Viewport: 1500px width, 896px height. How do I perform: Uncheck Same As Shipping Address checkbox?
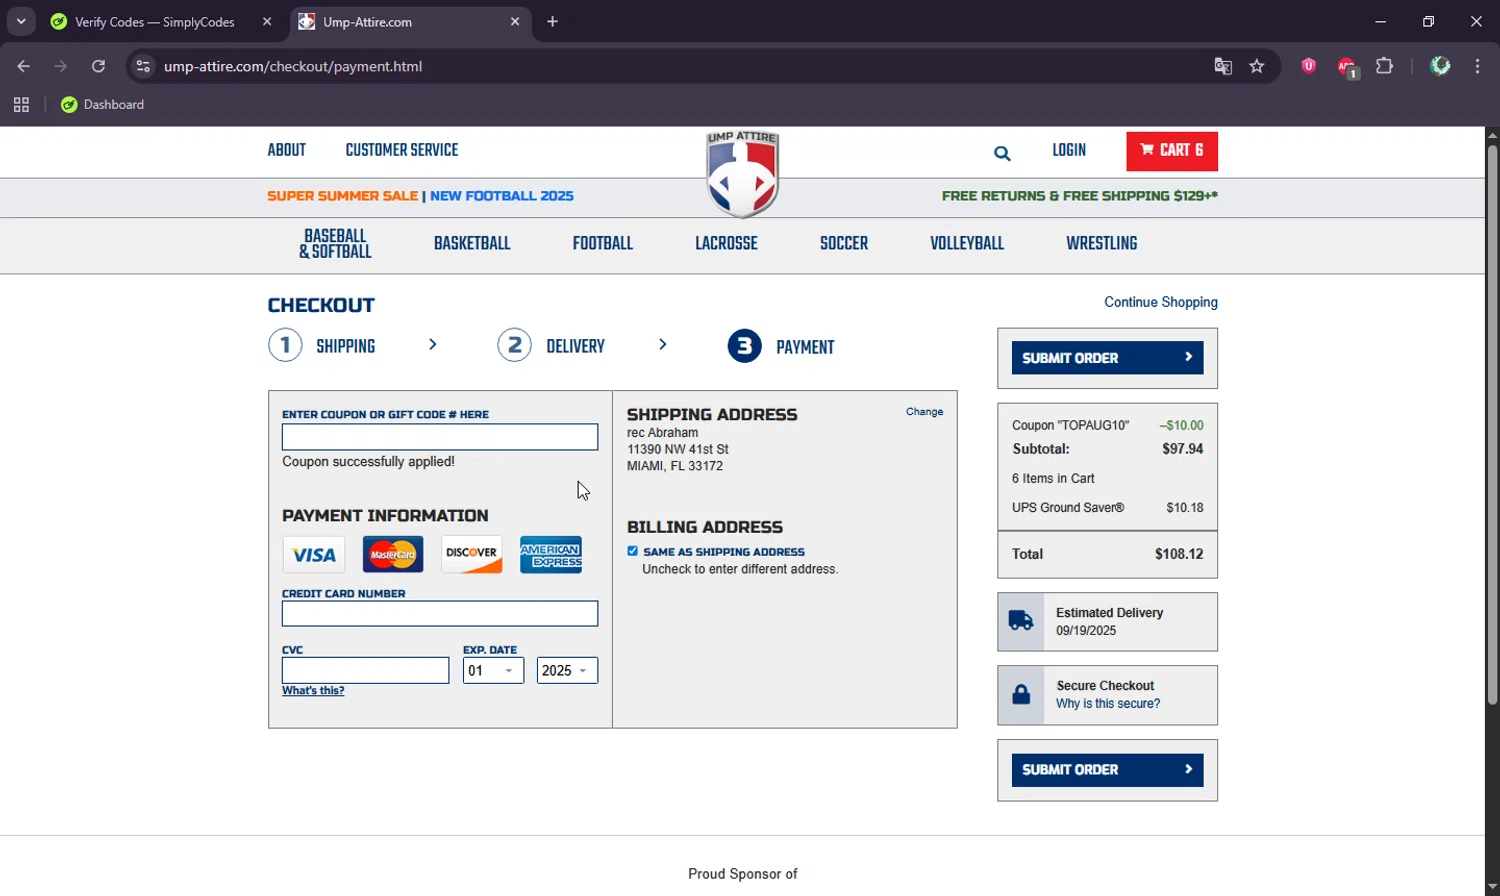coord(632,551)
